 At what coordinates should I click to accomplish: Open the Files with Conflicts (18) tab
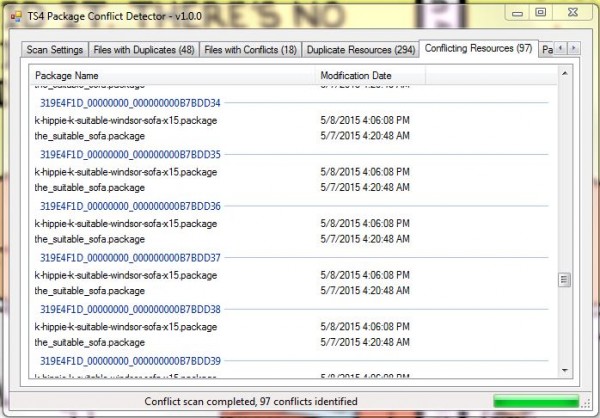250,49
